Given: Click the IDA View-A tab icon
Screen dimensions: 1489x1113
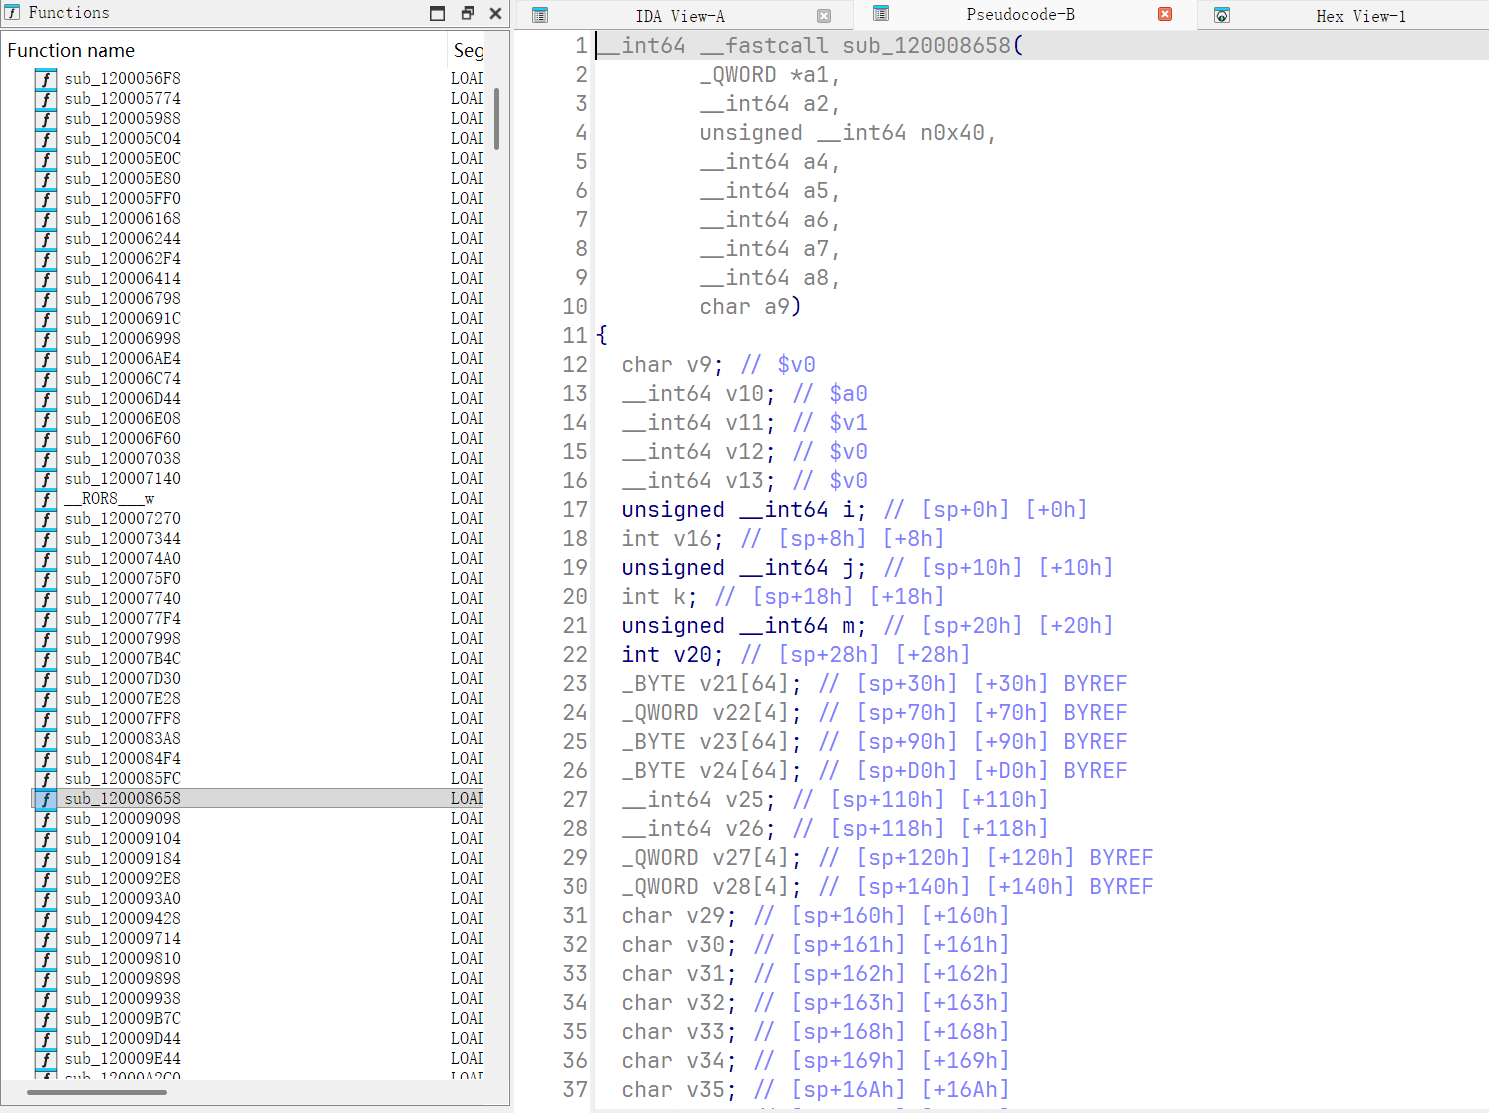Looking at the screenshot, I should pos(539,15).
